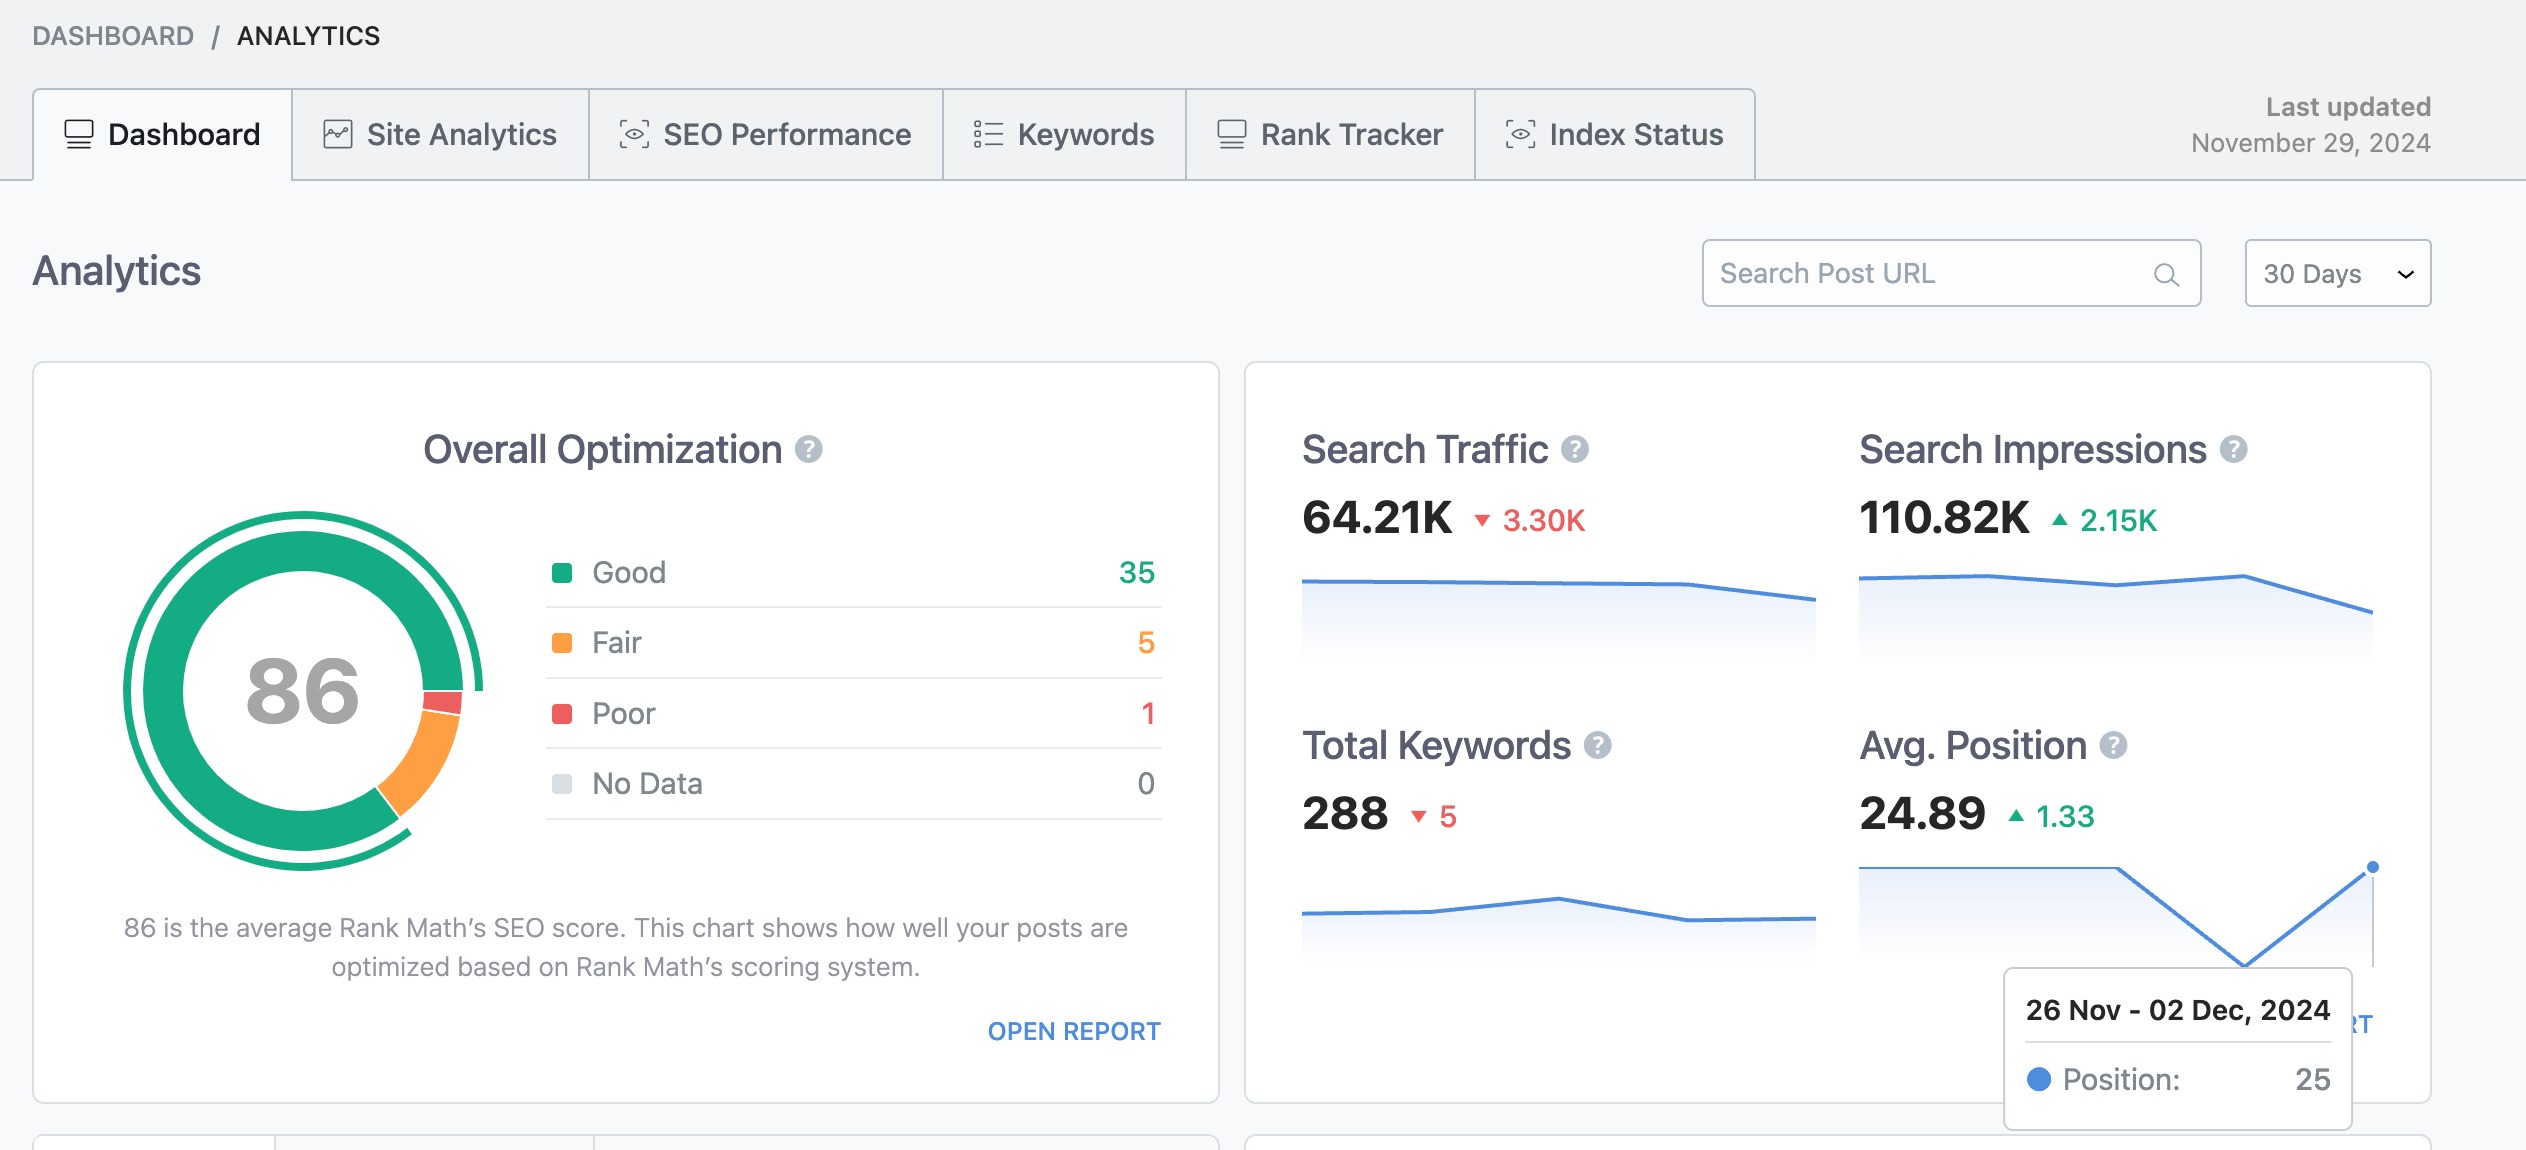Viewport: 2526px width, 1150px height.
Task: Expand the 30 Days date range dropdown
Action: coord(2336,272)
